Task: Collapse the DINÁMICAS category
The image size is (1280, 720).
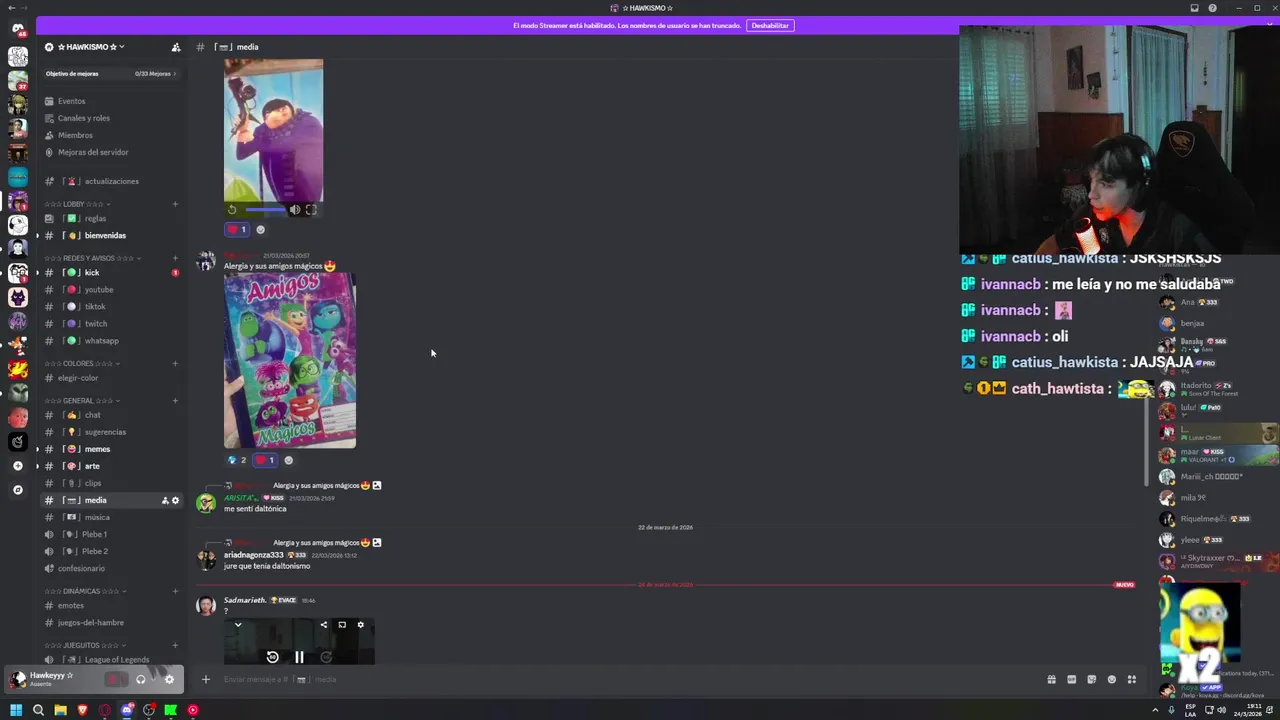Action: 88,591
